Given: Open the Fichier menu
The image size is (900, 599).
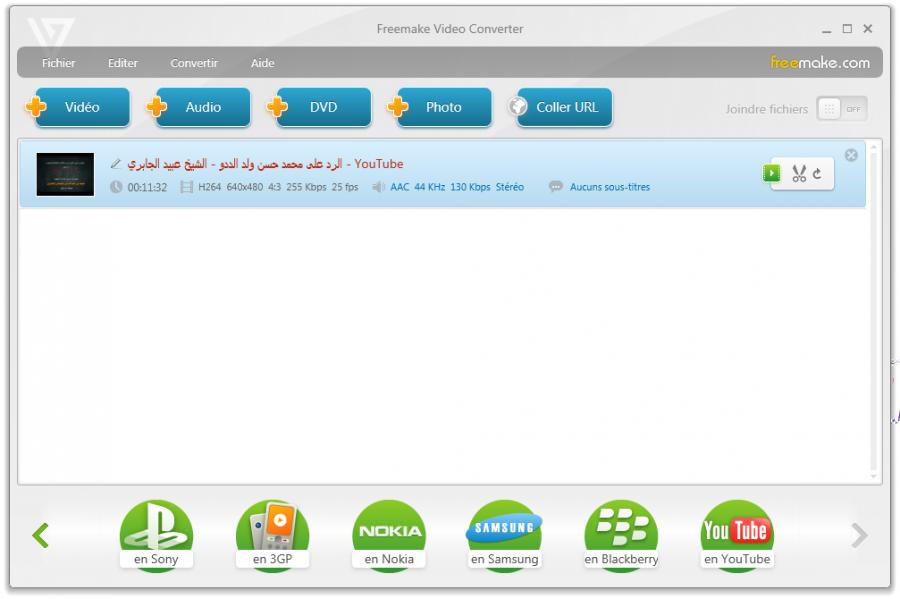Looking at the screenshot, I should [x=58, y=63].
